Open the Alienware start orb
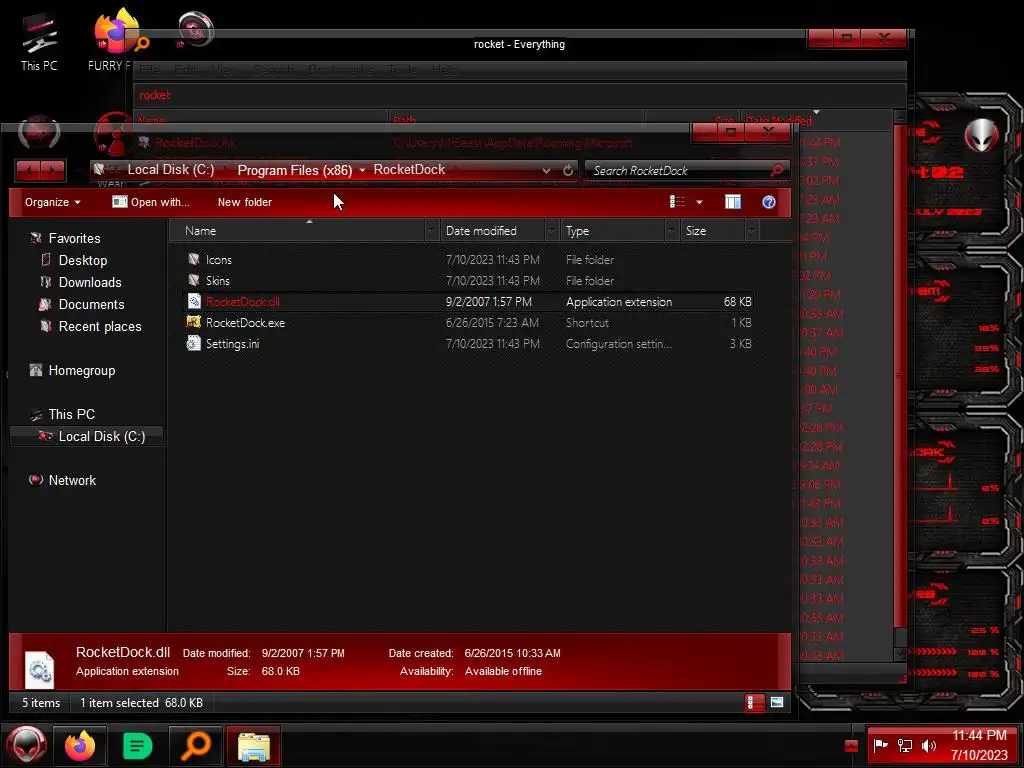The image size is (1024, 768). [26, 745]
